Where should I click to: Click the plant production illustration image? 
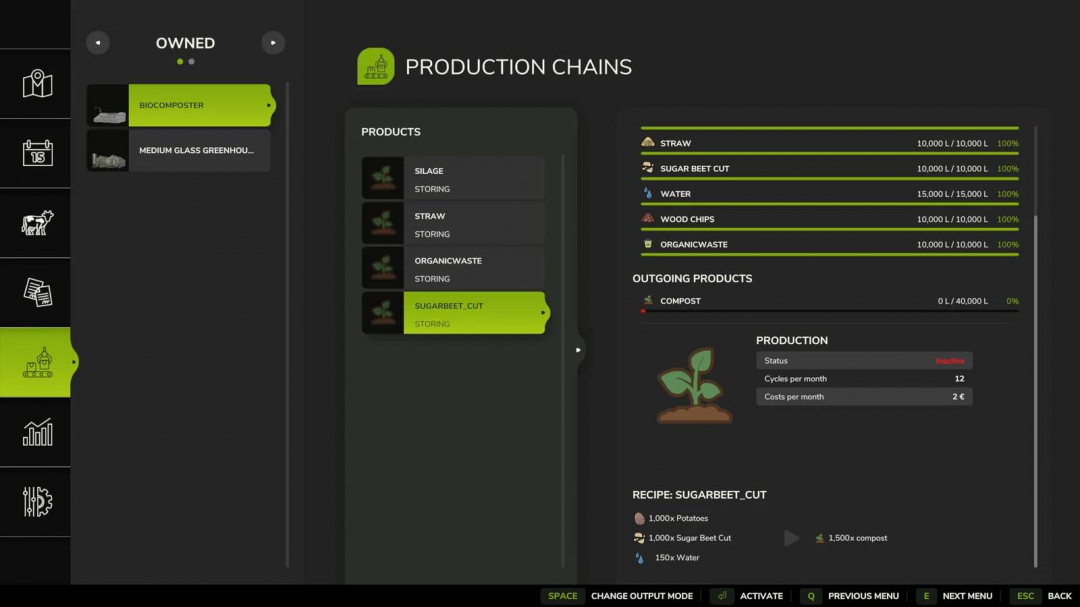point(692,386)
